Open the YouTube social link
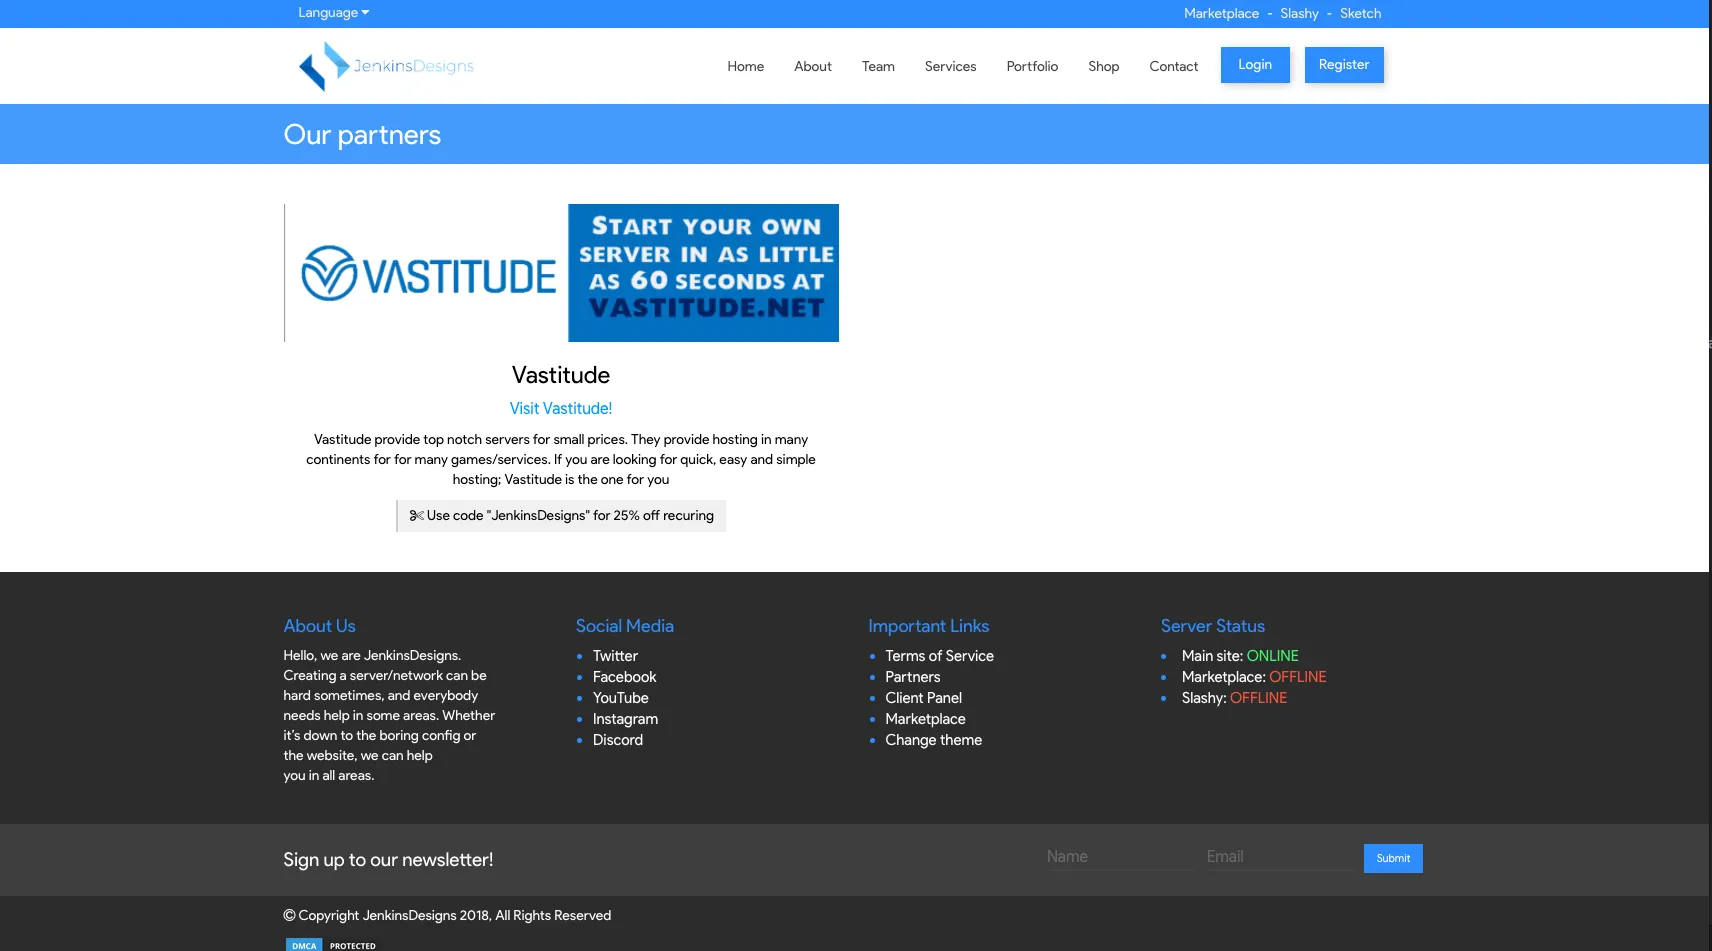The height and width of the screenshot is (951, 1712). (x=620, y=698)
